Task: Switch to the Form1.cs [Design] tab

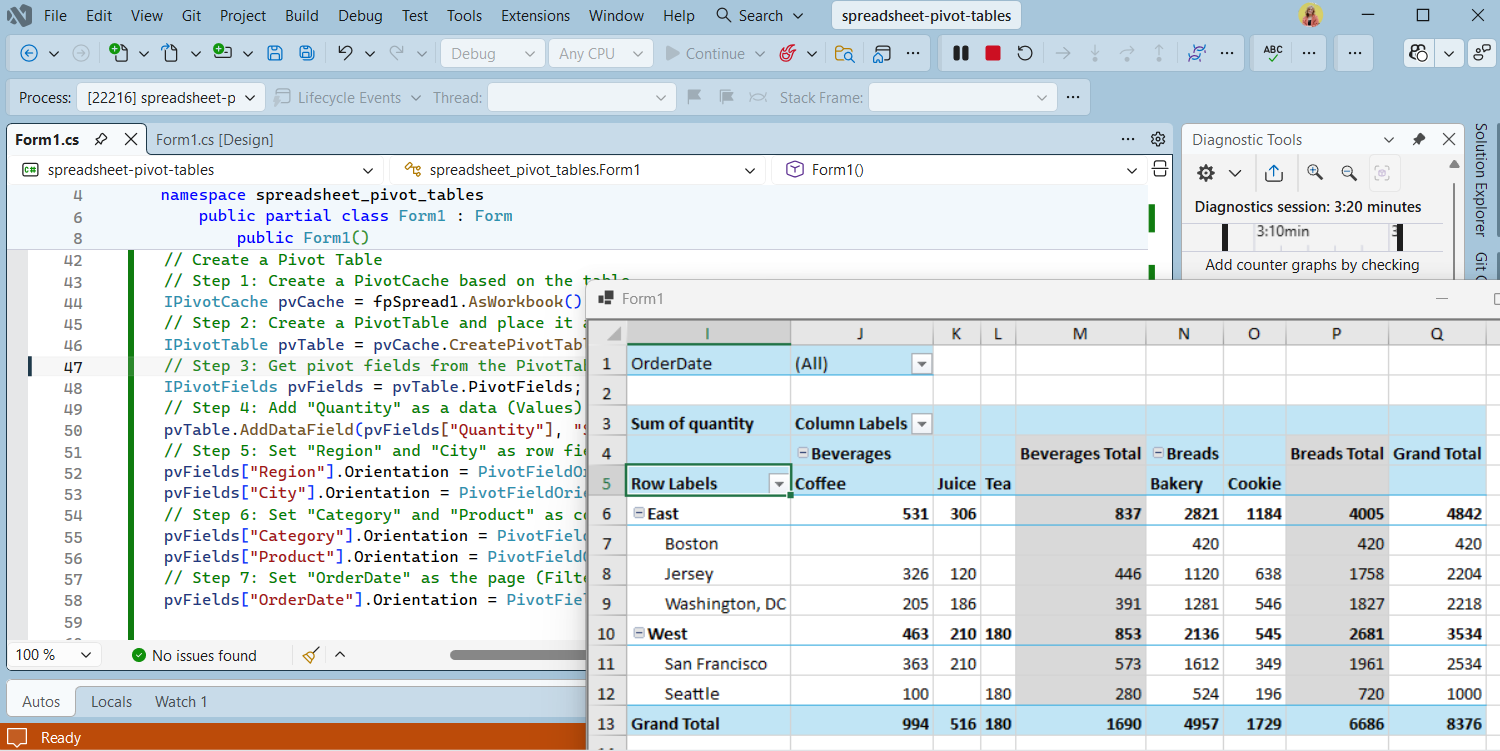Action: [x=215, y=139]
